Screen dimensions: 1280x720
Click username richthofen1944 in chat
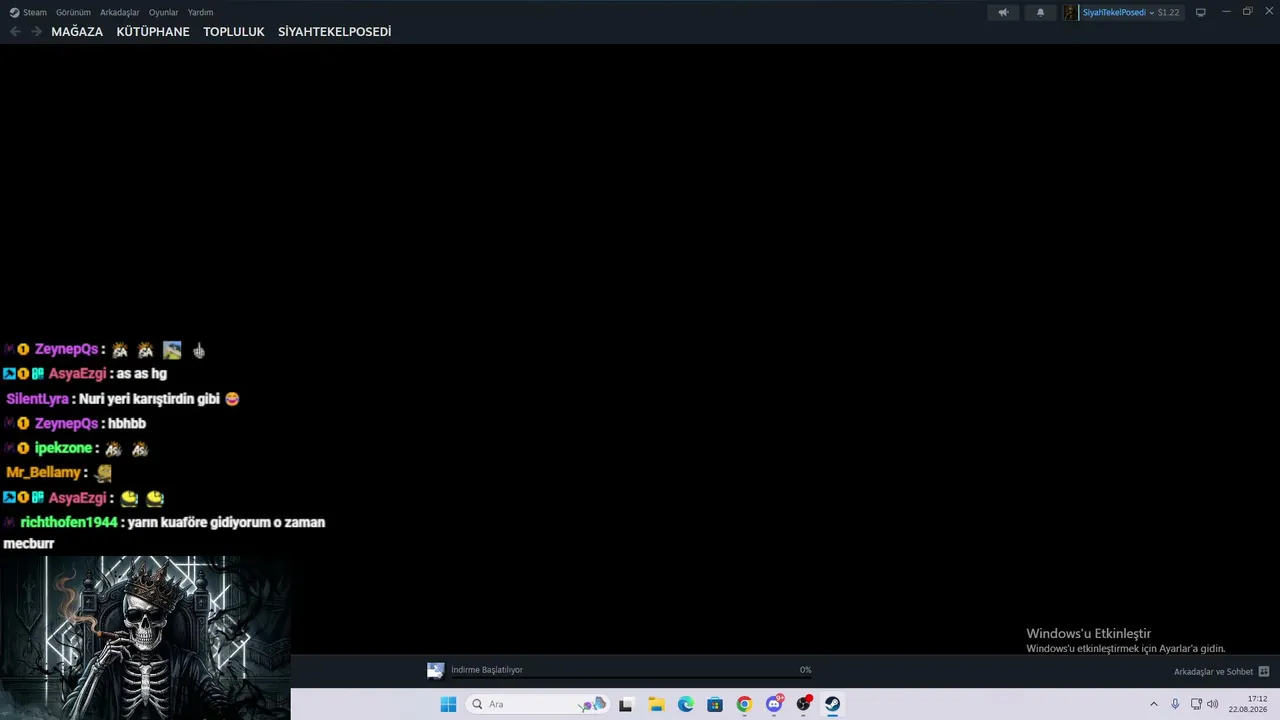click(x=69, y=522)
